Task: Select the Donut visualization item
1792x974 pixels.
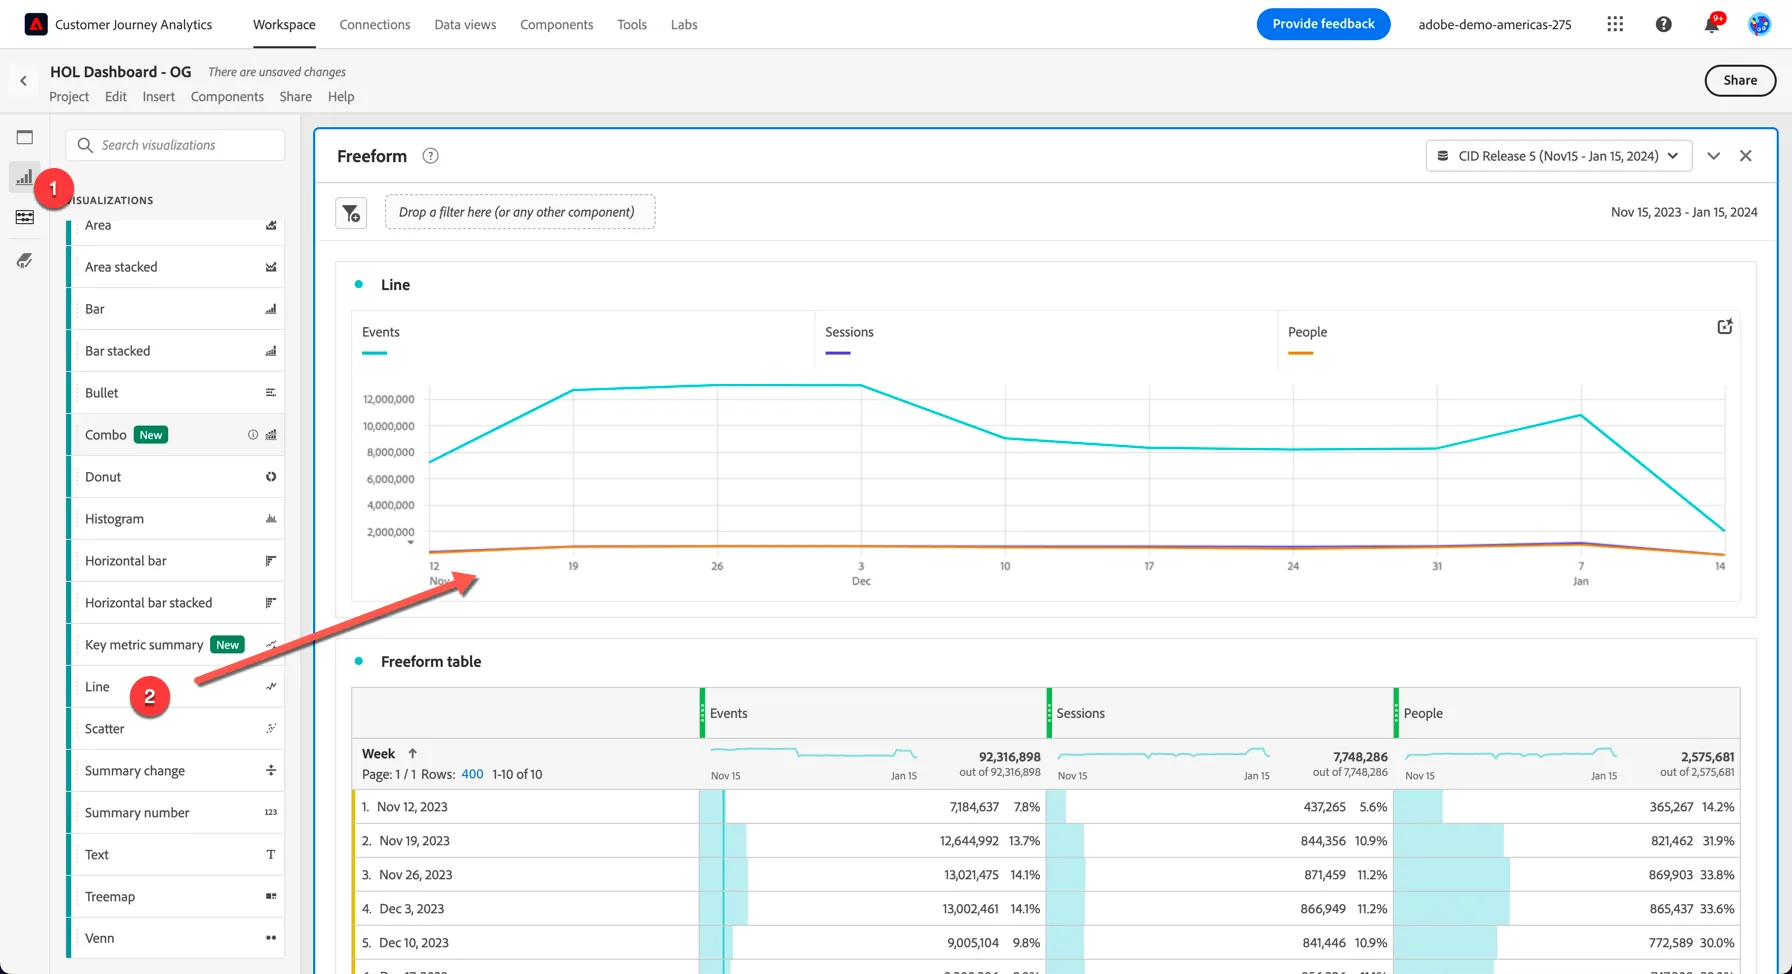Action: (177, 477)
